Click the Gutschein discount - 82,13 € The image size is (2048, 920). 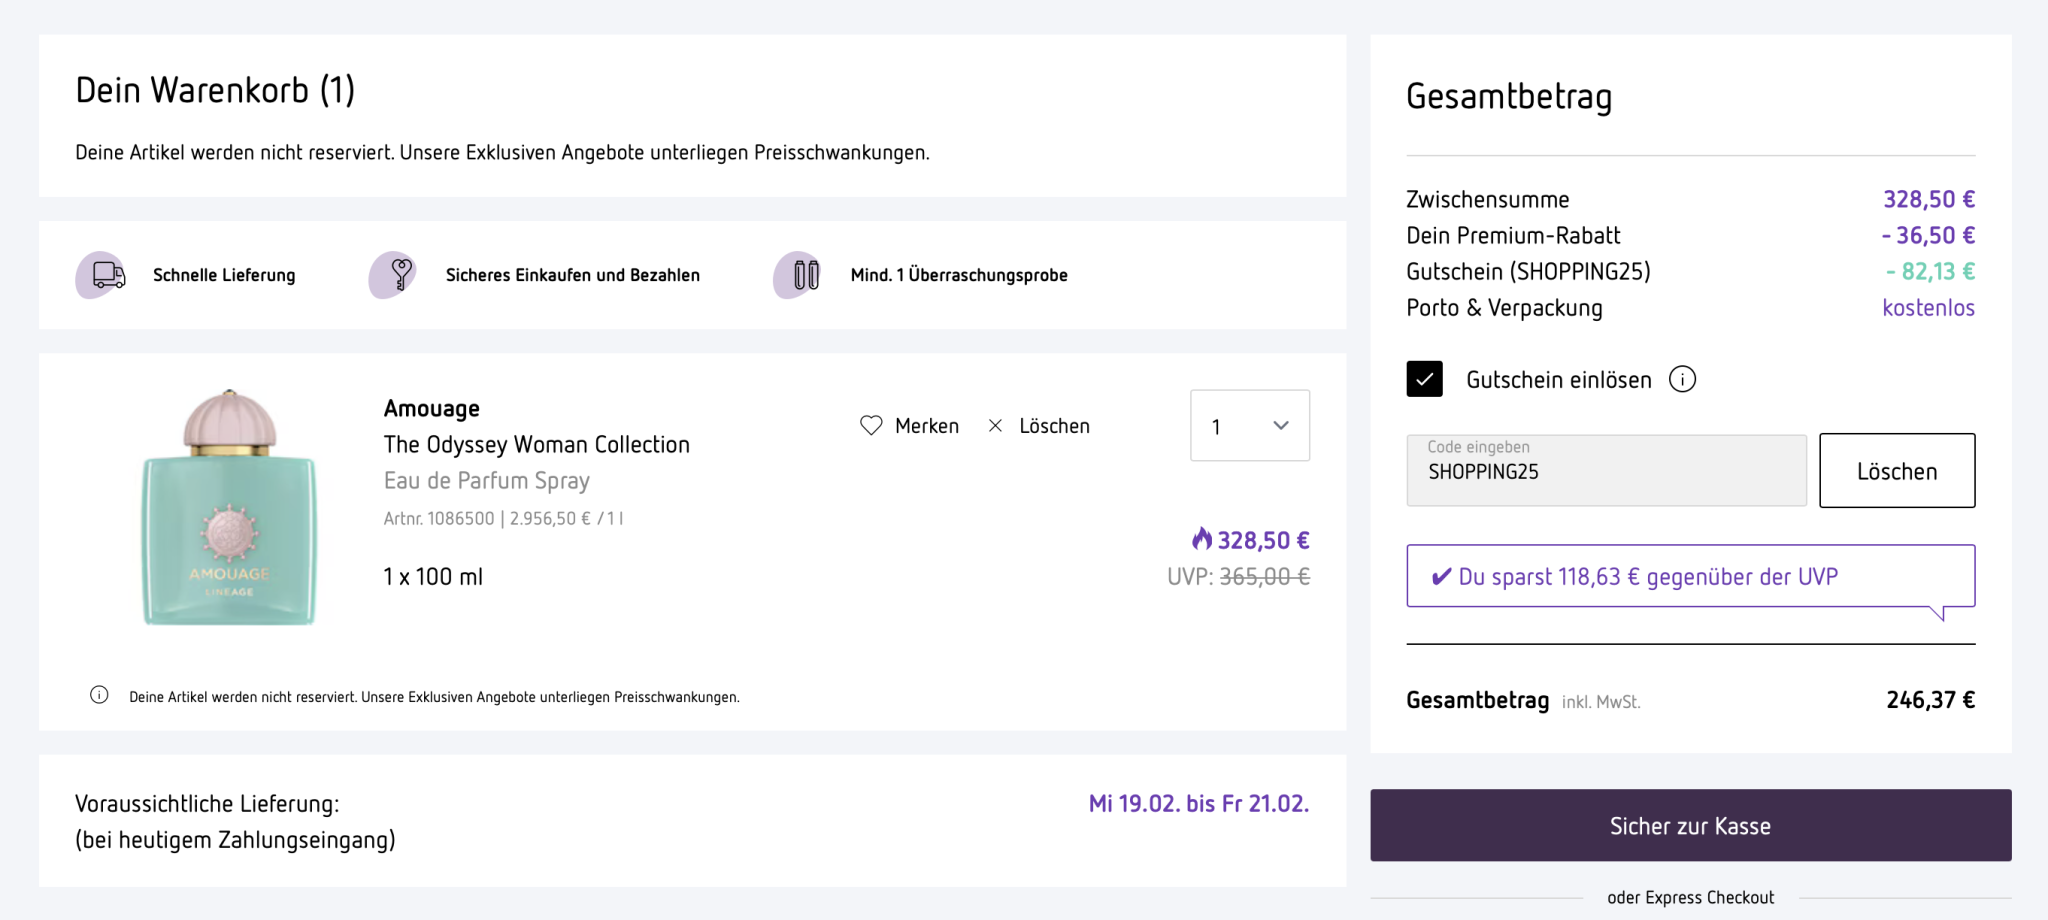pos(1930,271)
